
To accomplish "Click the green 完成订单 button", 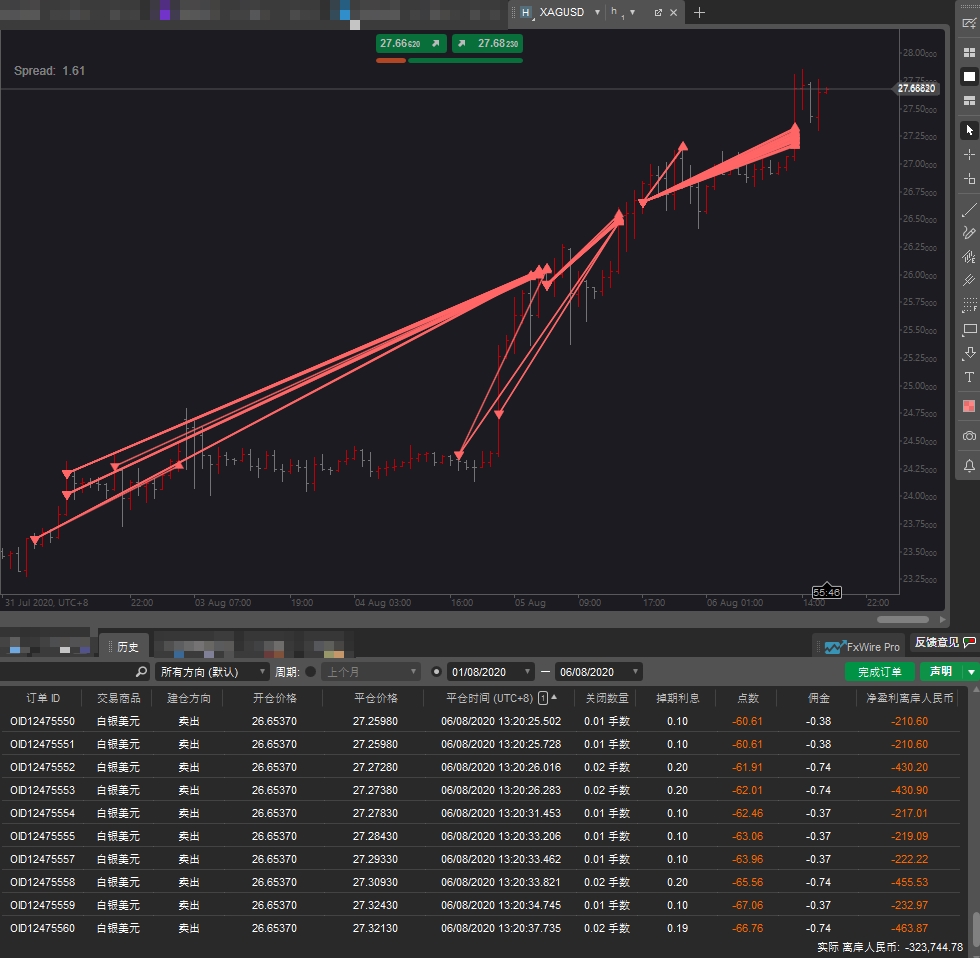I will coord(879,672).
